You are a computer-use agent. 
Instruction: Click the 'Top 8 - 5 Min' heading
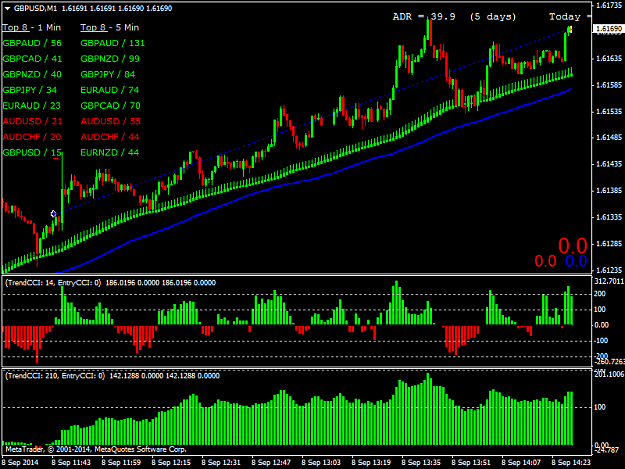pyautogui.click(x=110, y=27)
